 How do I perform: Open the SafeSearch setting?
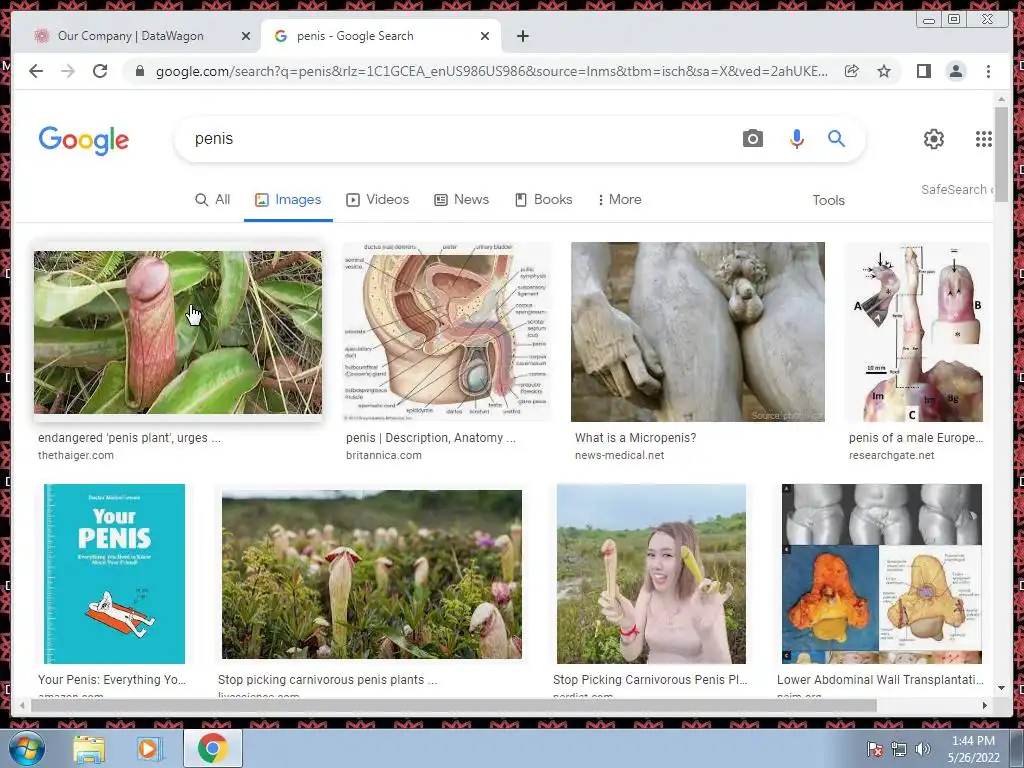point(956,189)
